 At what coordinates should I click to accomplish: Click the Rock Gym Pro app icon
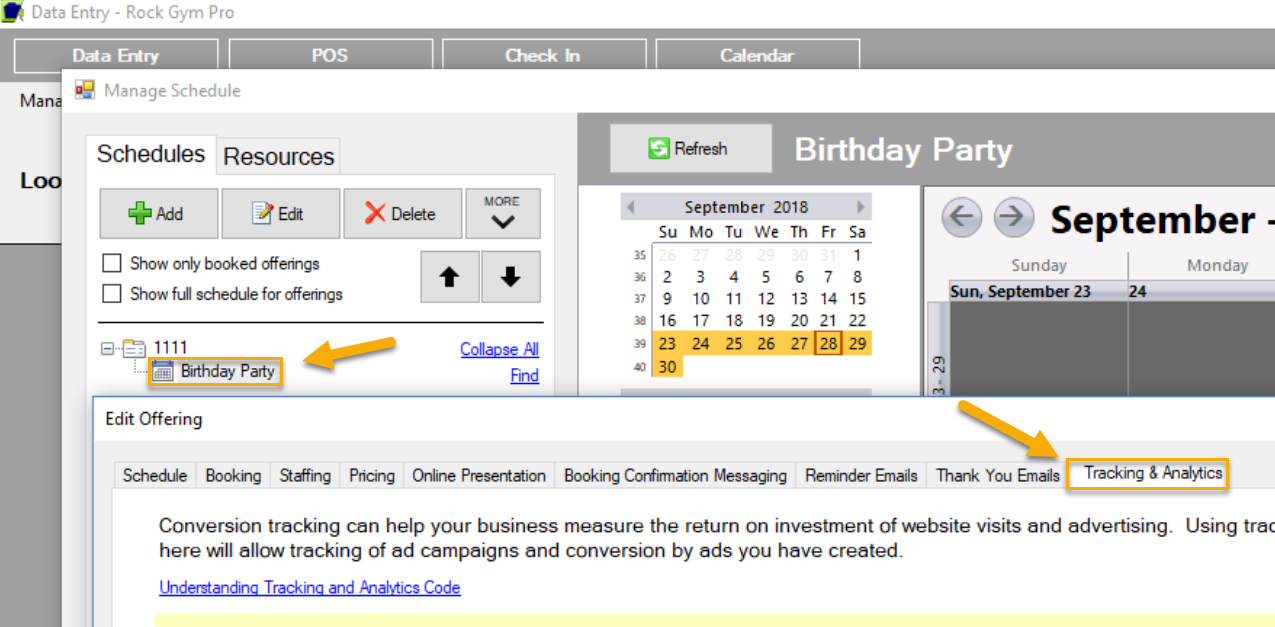tap(12, 13)
